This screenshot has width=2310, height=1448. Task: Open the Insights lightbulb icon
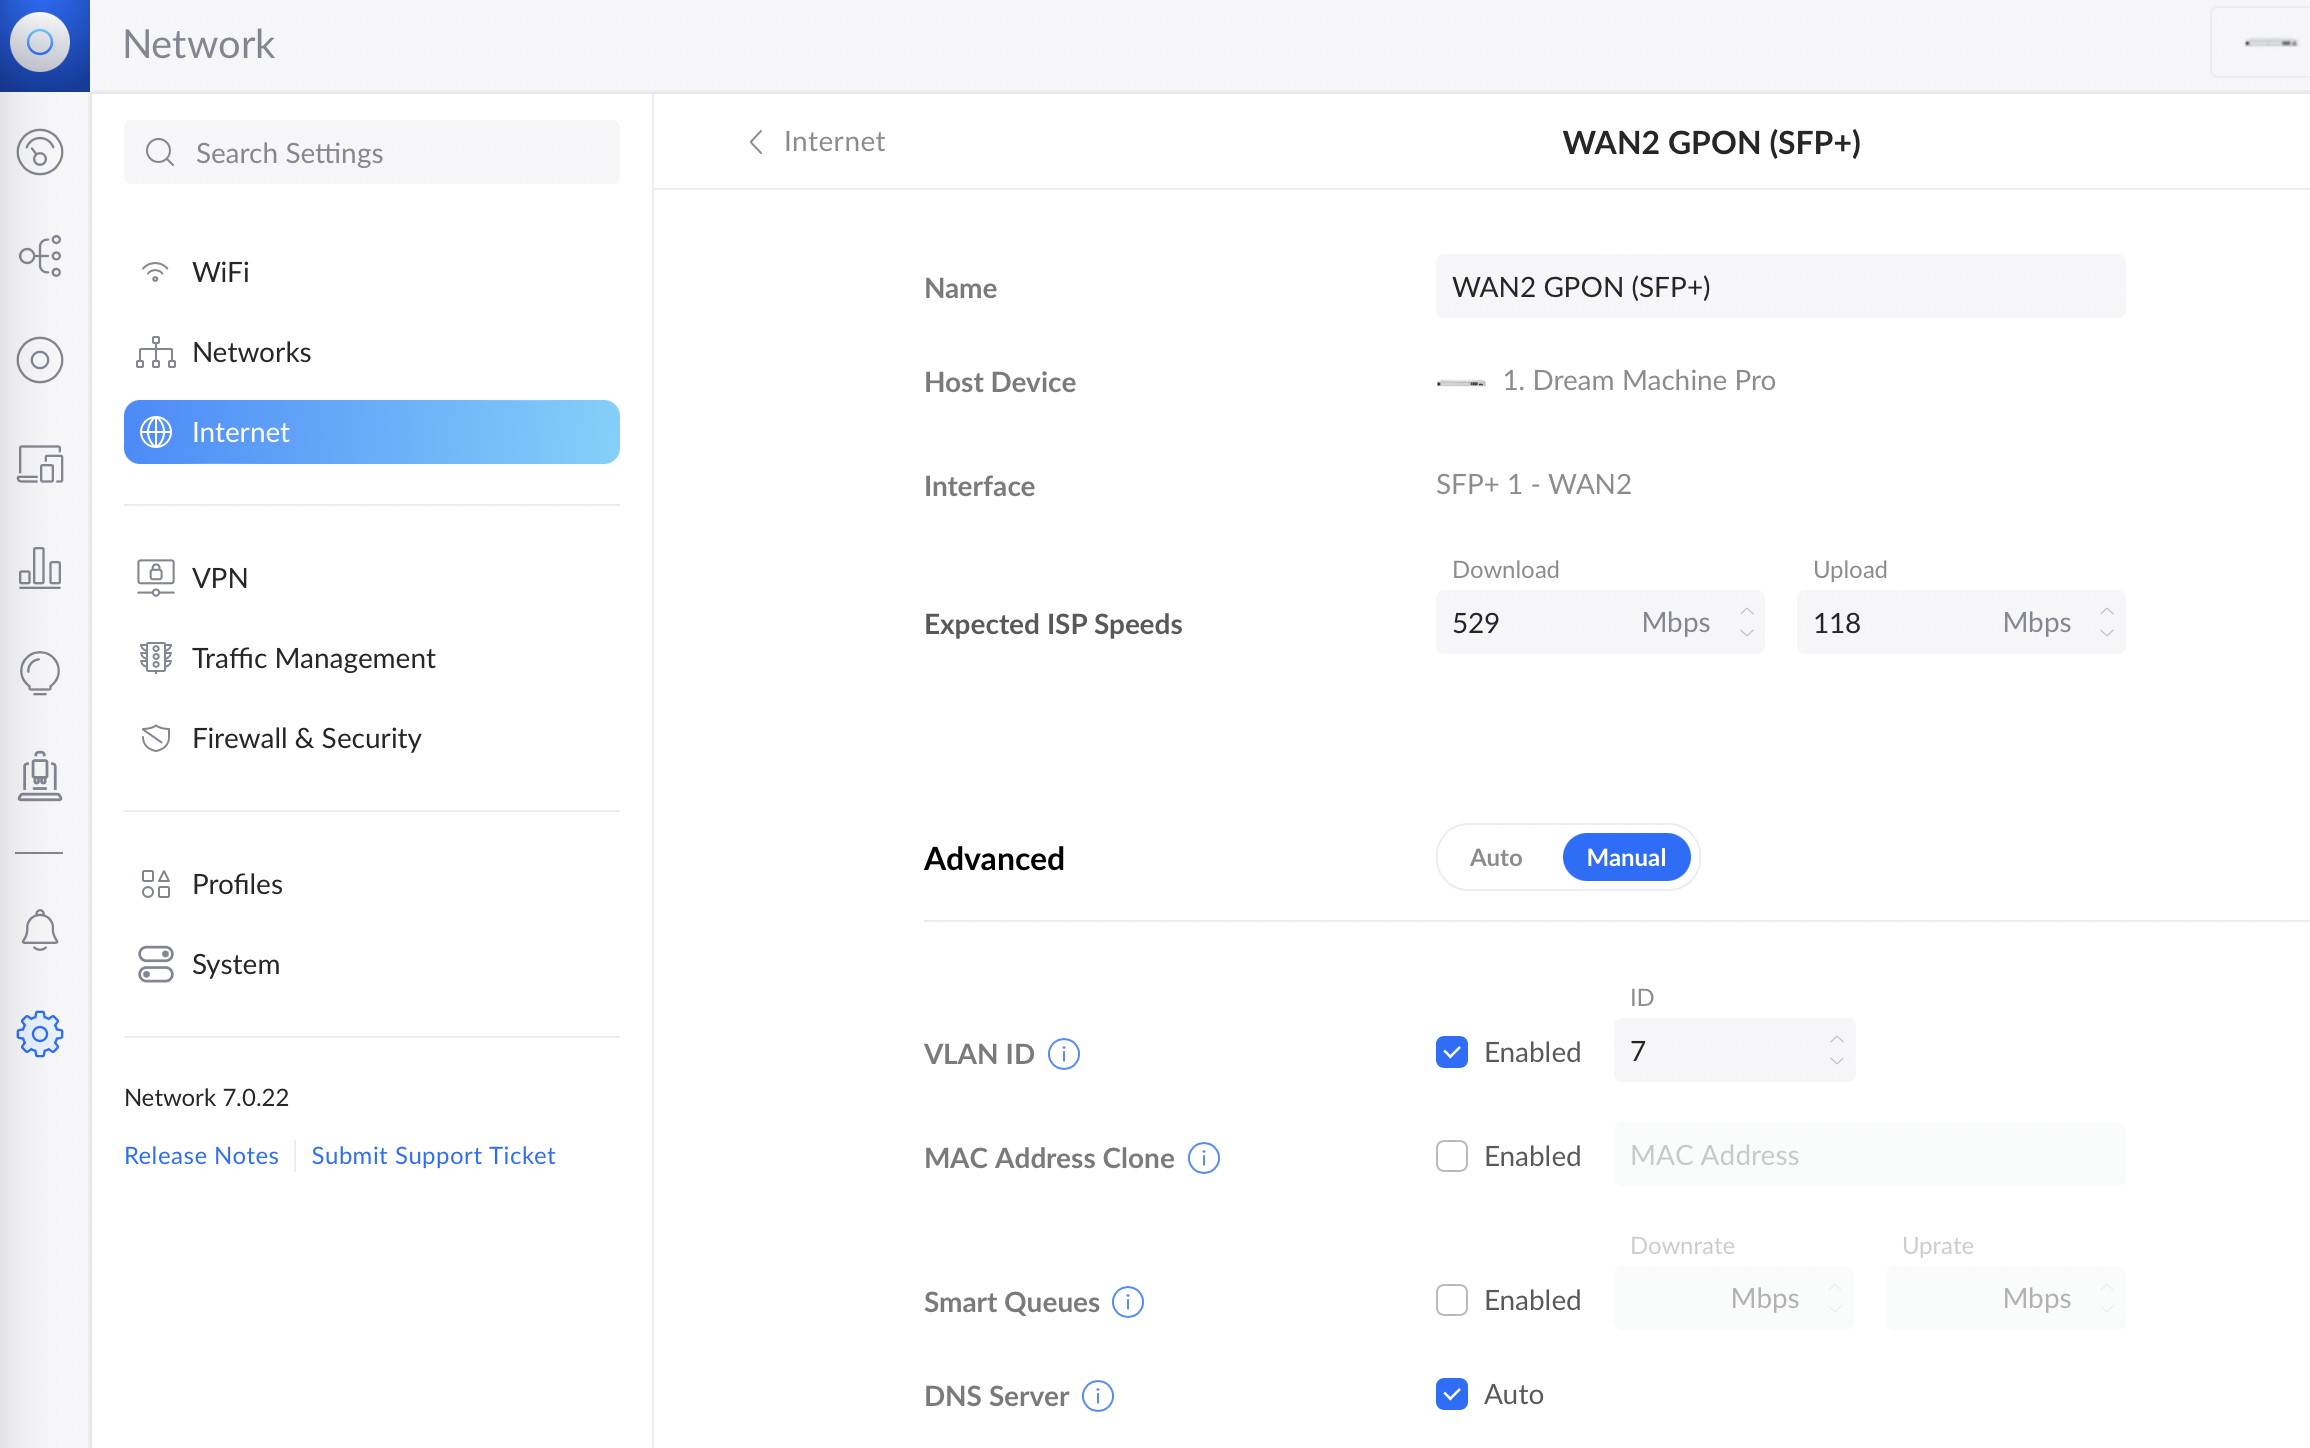pyautogui.click(x=40, y=673)
